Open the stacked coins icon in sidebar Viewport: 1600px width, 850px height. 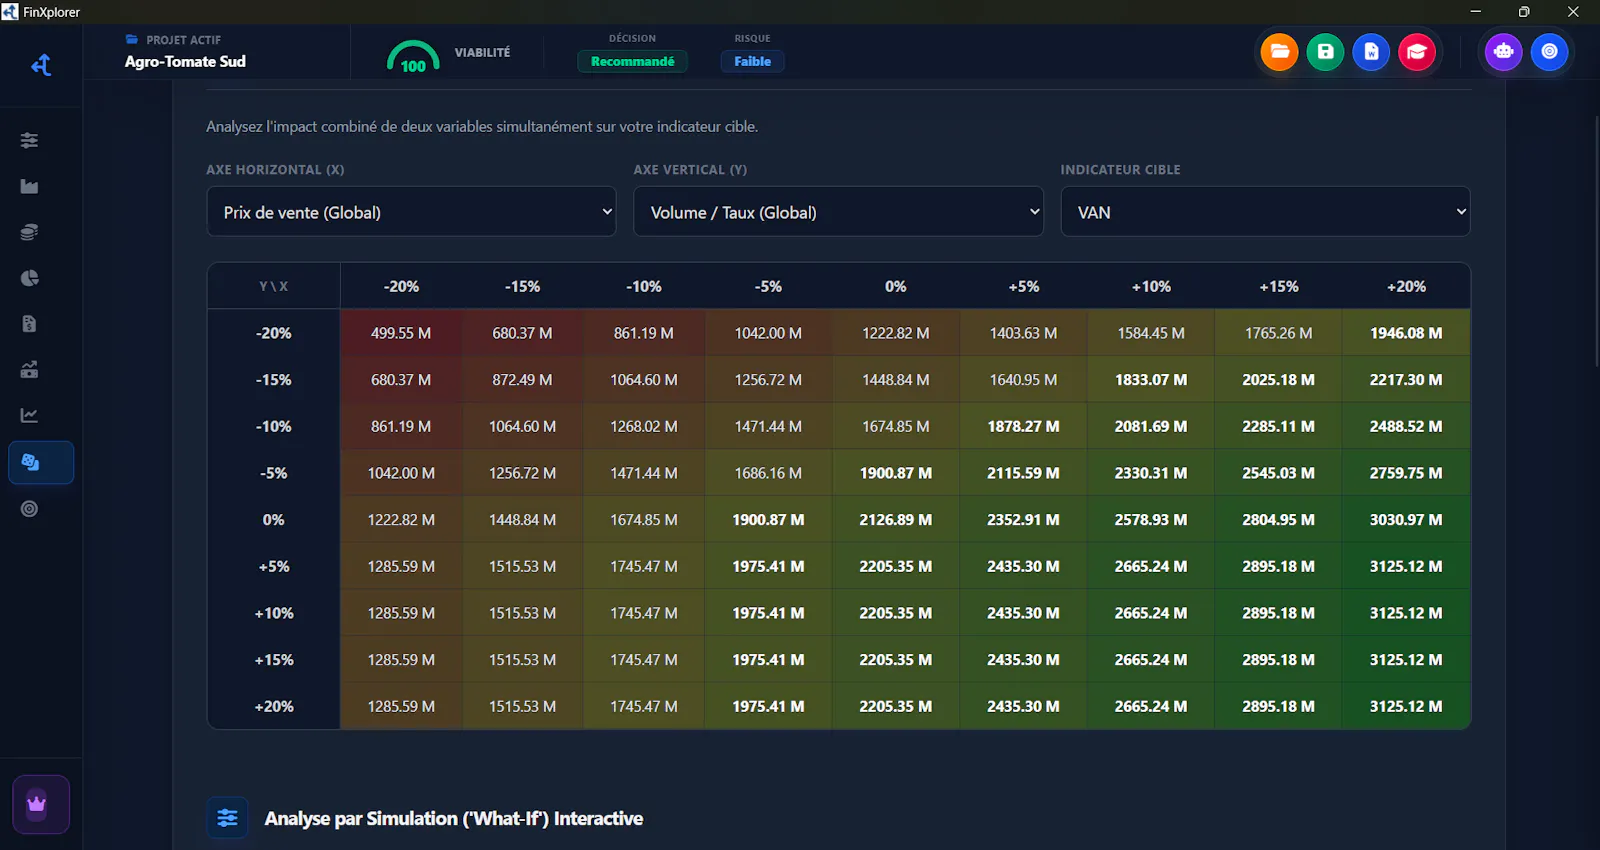(29, 232)
